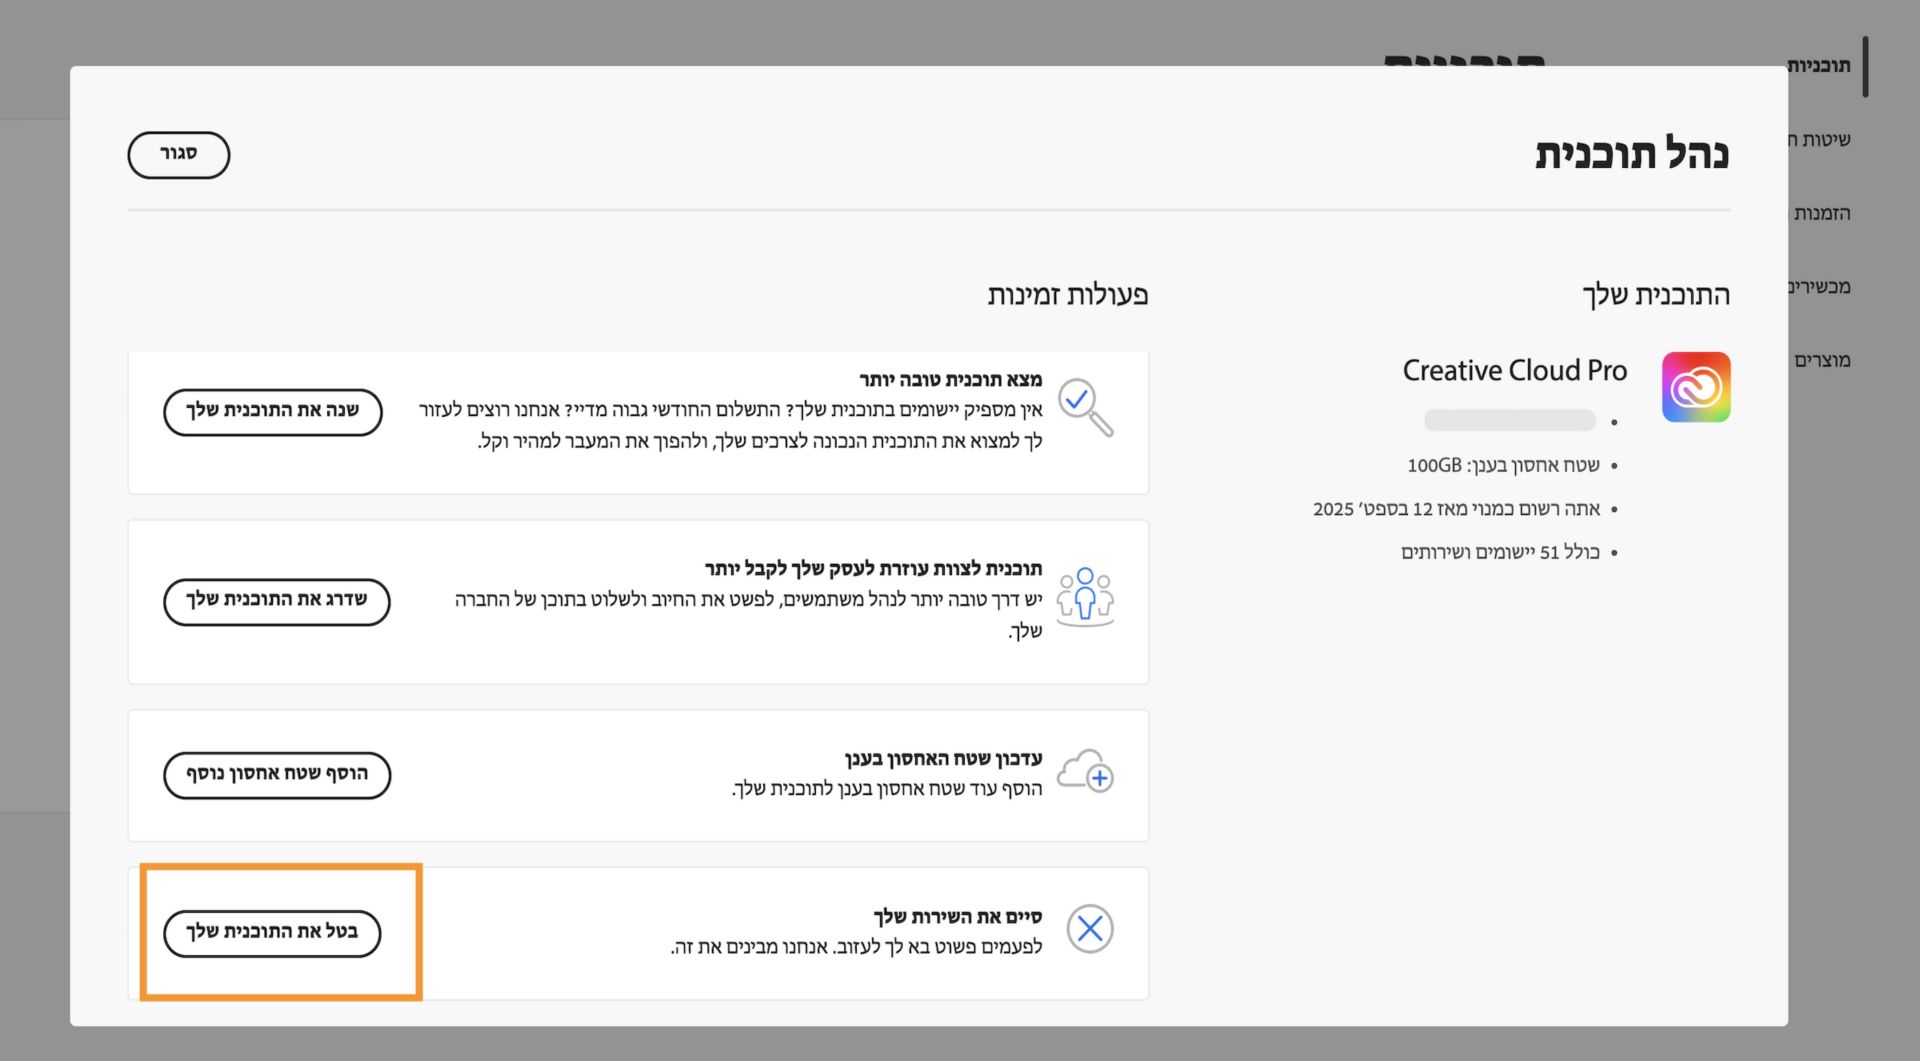Click the cloud with plus storage icon
This screenshot has height=1061, width=1920.
coord(1088,772)
